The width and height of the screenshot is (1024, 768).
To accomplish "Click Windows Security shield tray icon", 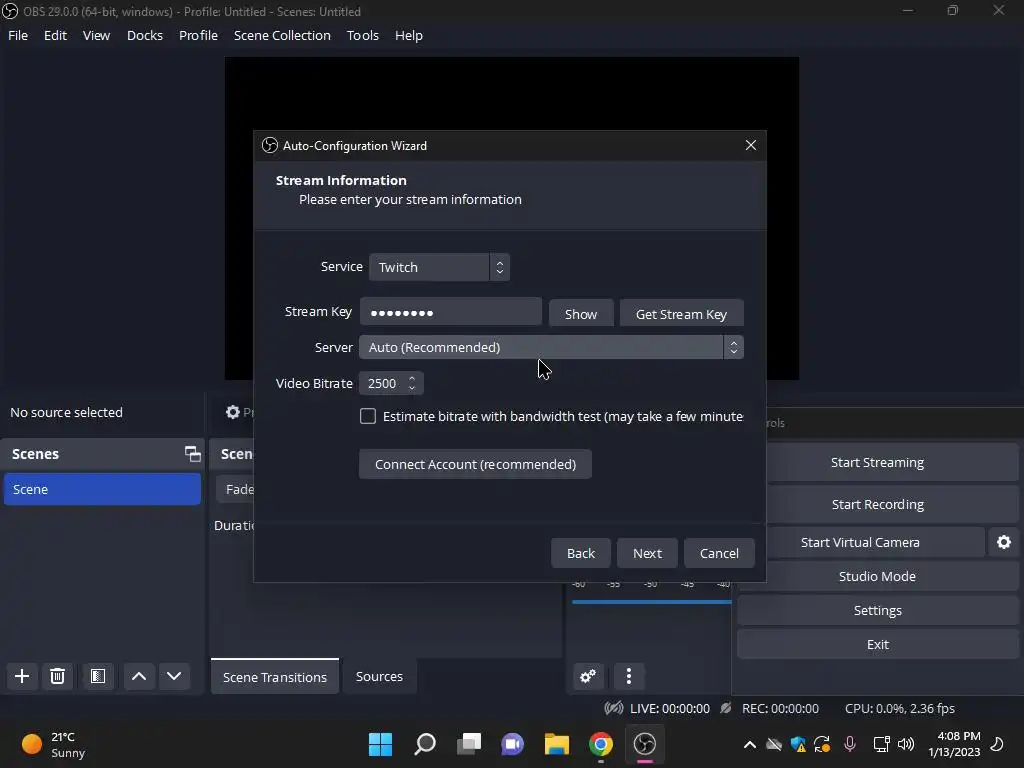I will 798,744.
